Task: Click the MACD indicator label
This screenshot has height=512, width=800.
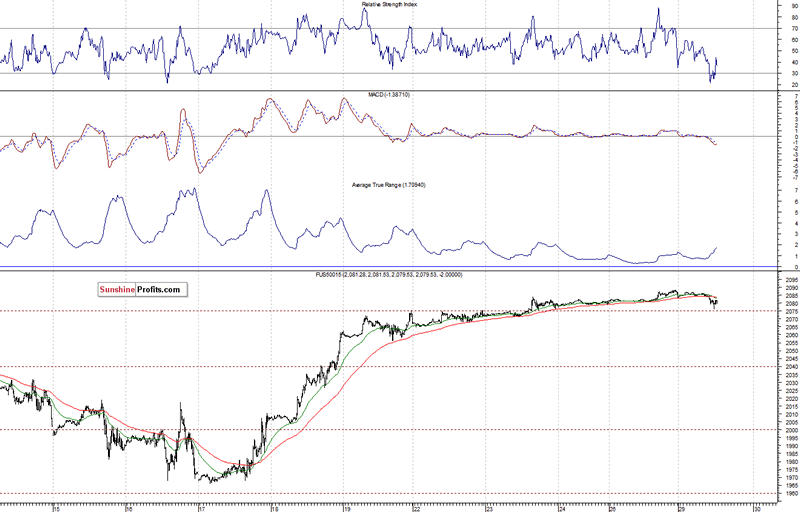Action: point(389,94)
